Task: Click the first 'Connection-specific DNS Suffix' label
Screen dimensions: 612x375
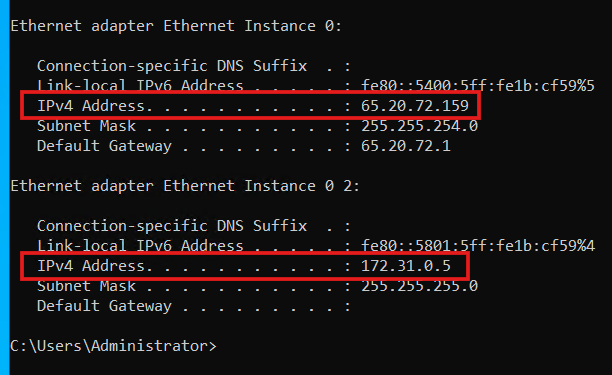Action: point(172,66)
